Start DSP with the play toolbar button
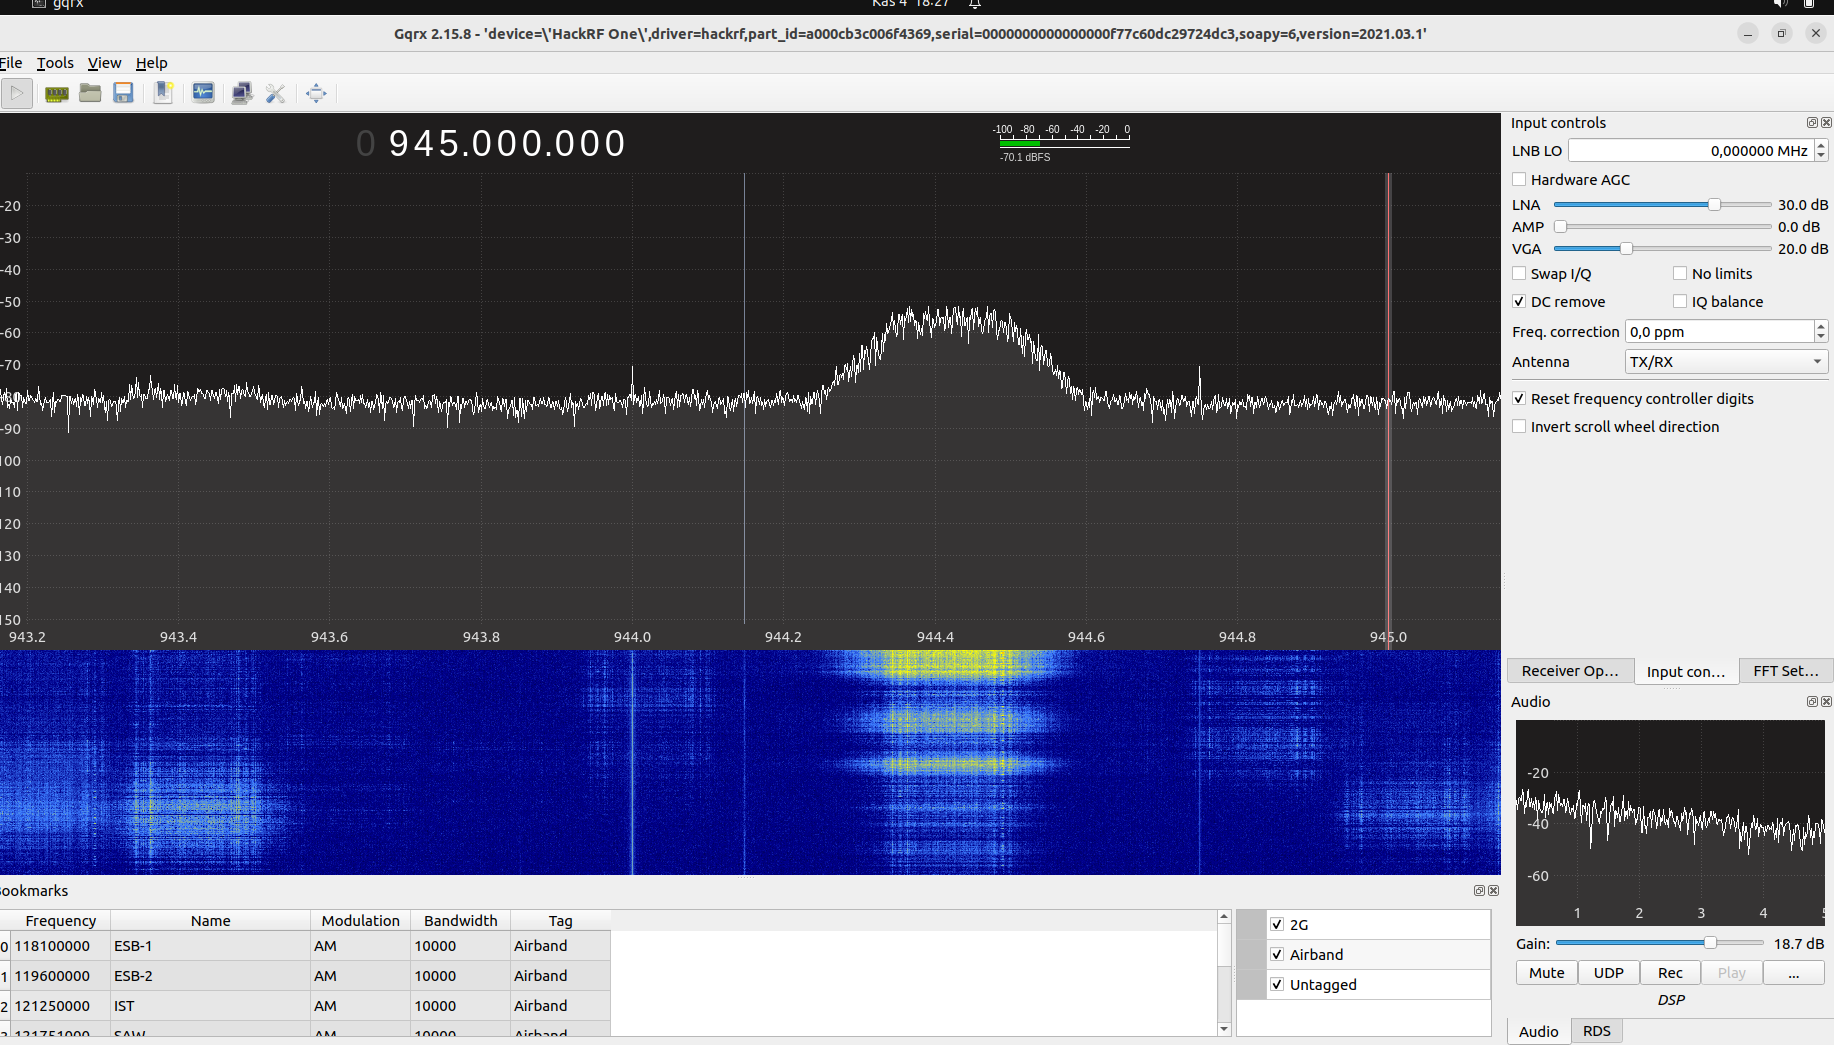This screenshot has width=1834, height=1045. click(x=17, y=93)
